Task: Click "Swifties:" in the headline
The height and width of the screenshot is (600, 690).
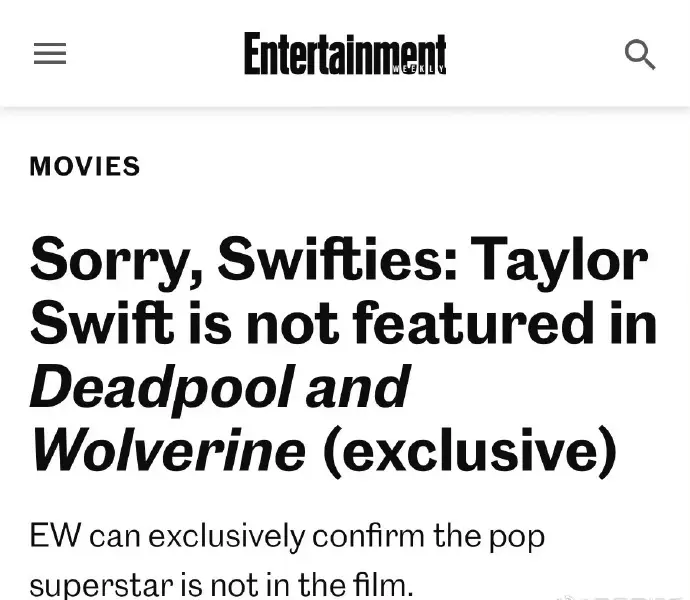Action: [x=338, y=259]
